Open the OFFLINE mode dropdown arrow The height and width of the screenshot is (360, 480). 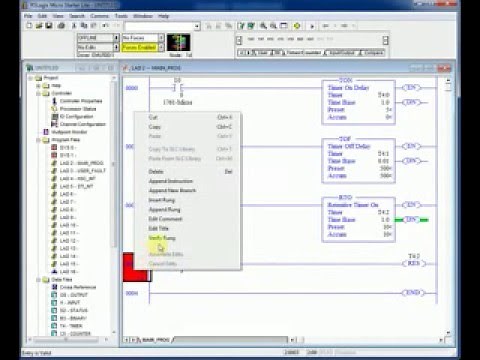click(116, 38)
